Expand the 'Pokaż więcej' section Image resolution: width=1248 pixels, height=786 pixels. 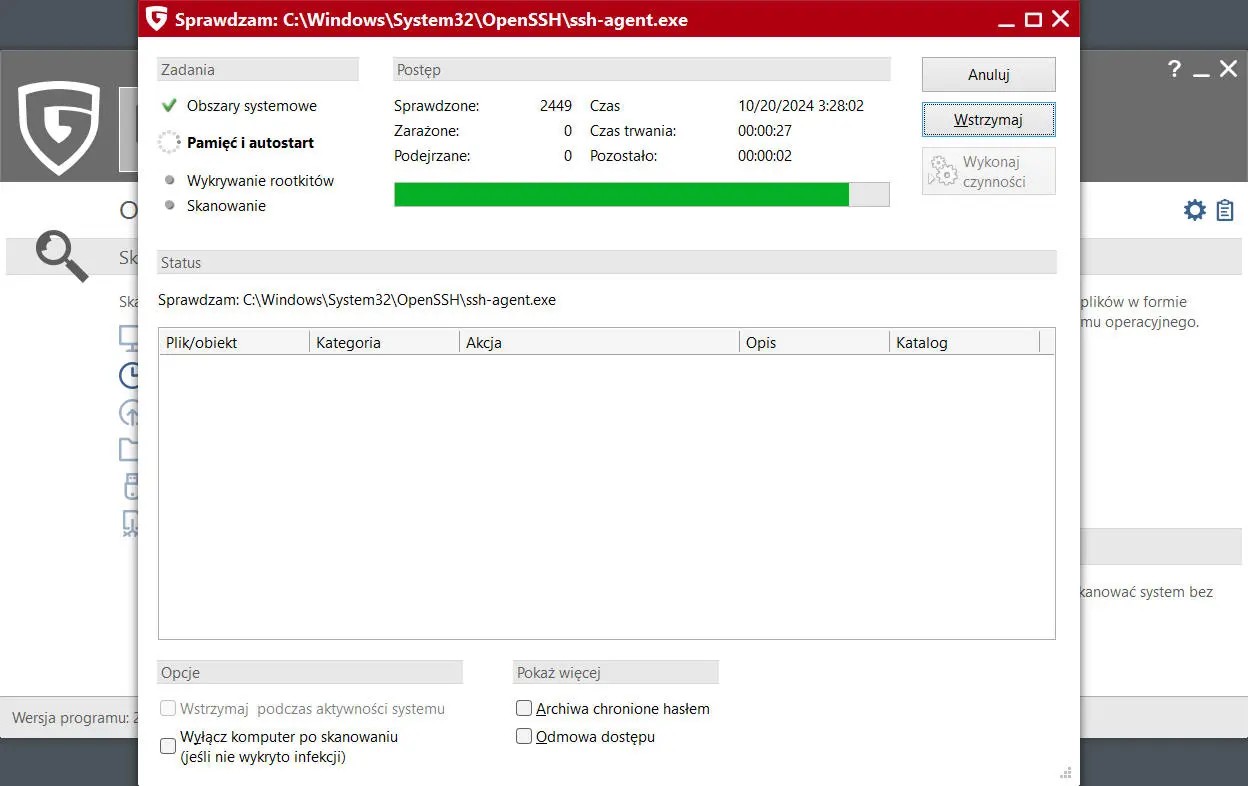pos(615,671)
